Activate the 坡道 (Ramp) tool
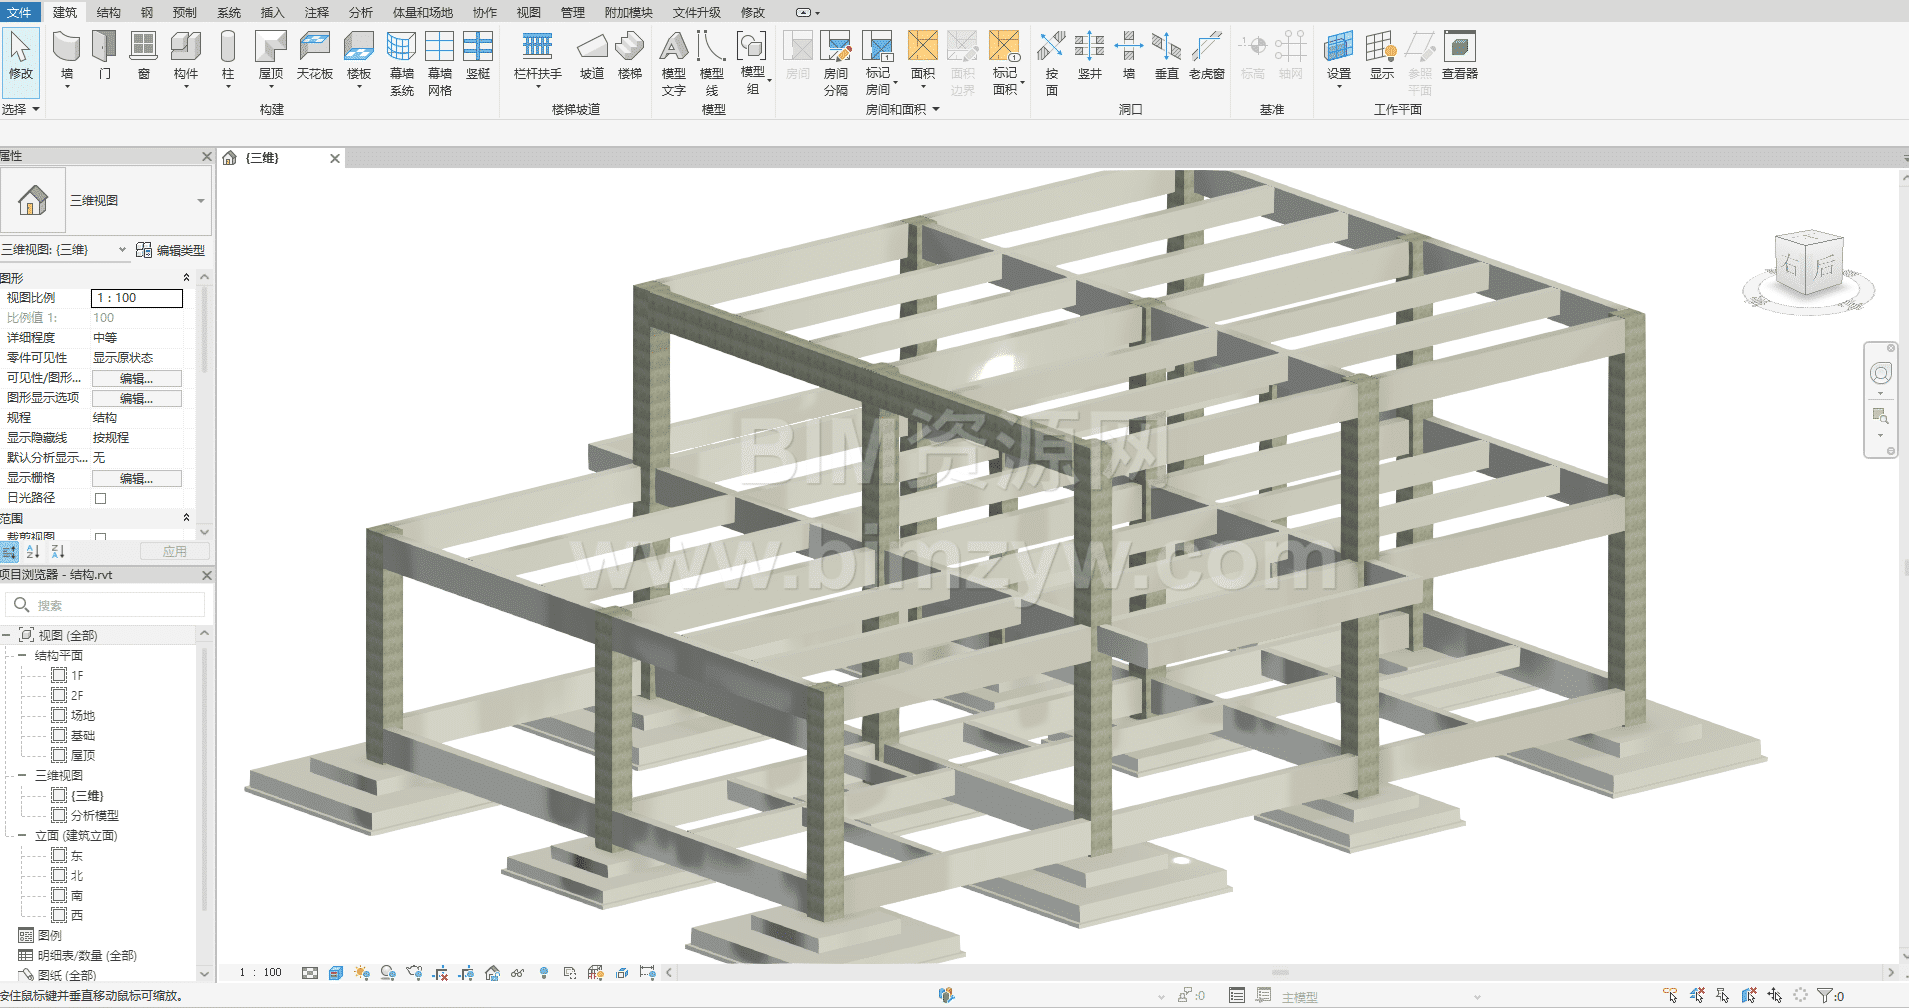 [592, 47]
